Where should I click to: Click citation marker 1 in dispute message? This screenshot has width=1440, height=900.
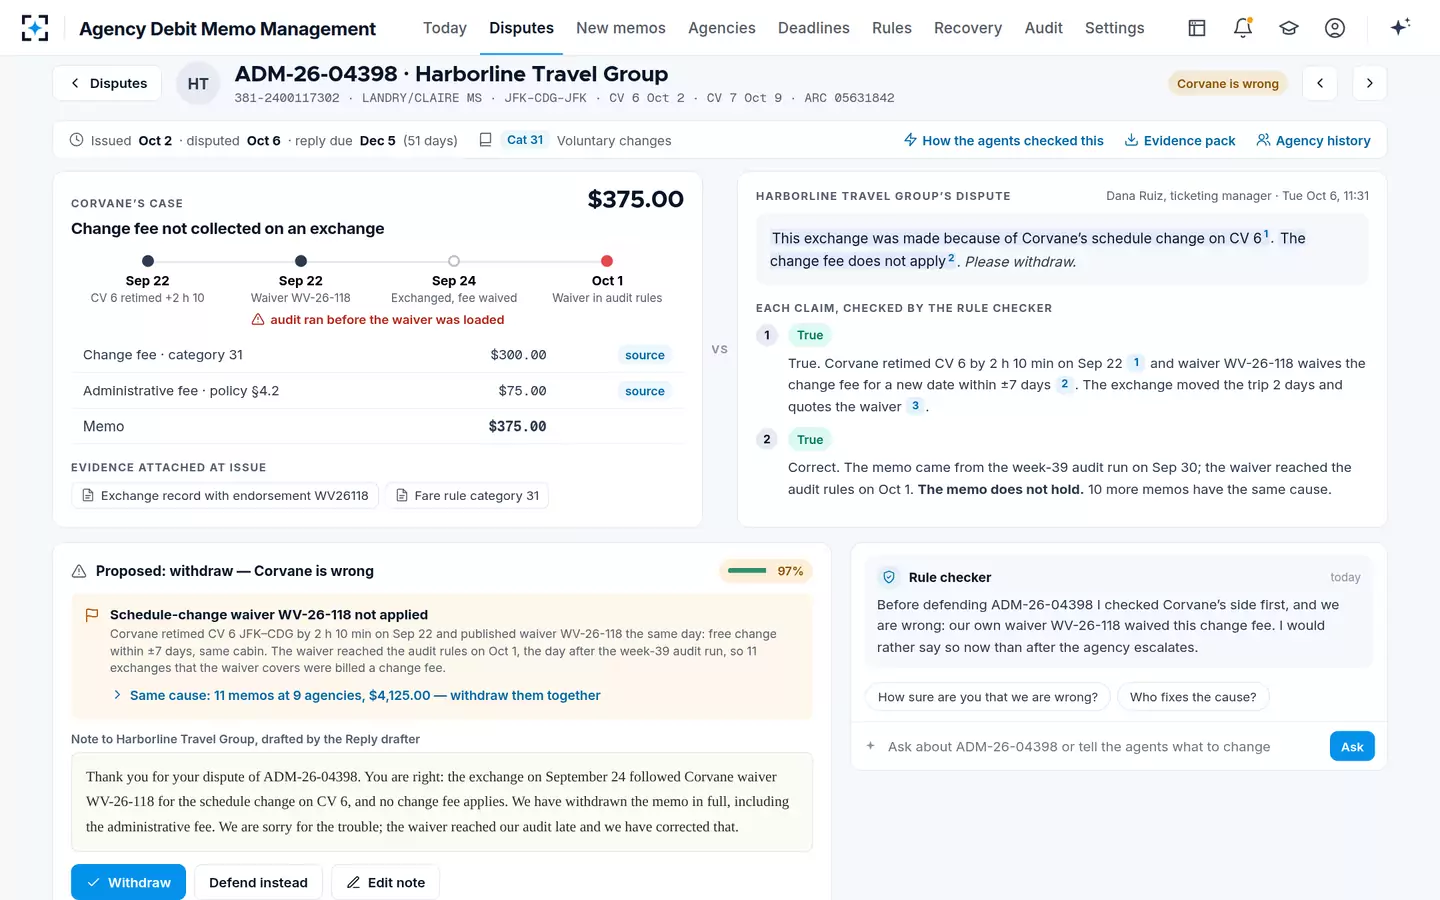[x=1266, y=235]
